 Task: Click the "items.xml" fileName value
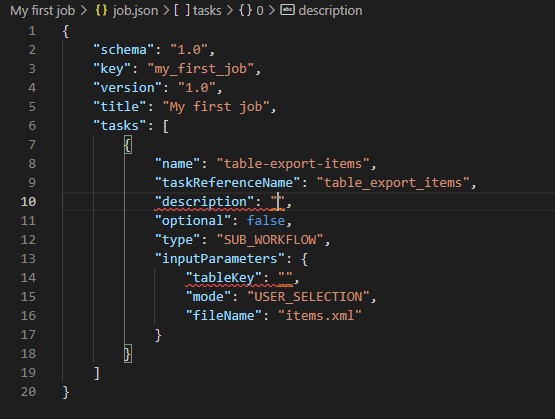click(320, 316)
